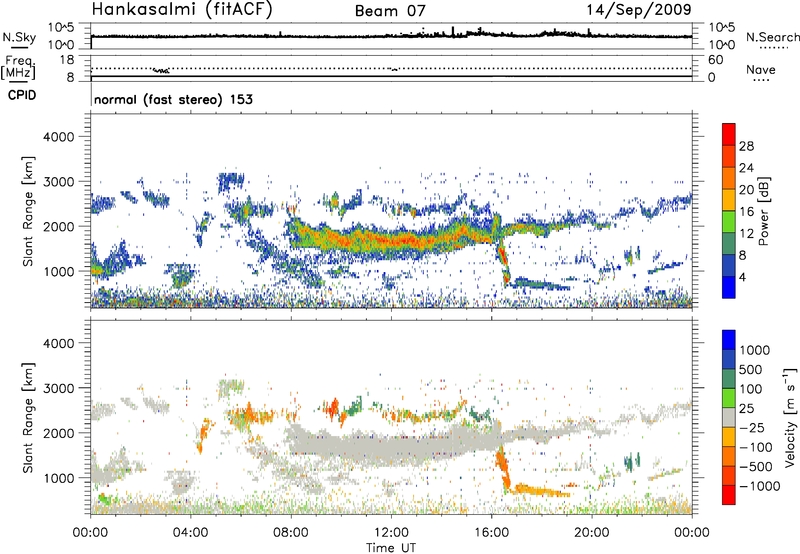
Task: Select the 'Freq. [MHz]' label
Action: click(19, 67)
